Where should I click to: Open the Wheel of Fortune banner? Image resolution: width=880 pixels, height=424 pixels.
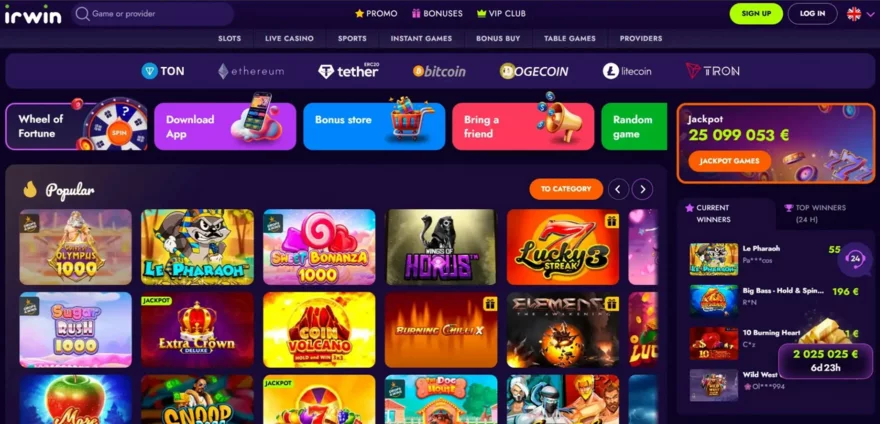pos(76,126)
